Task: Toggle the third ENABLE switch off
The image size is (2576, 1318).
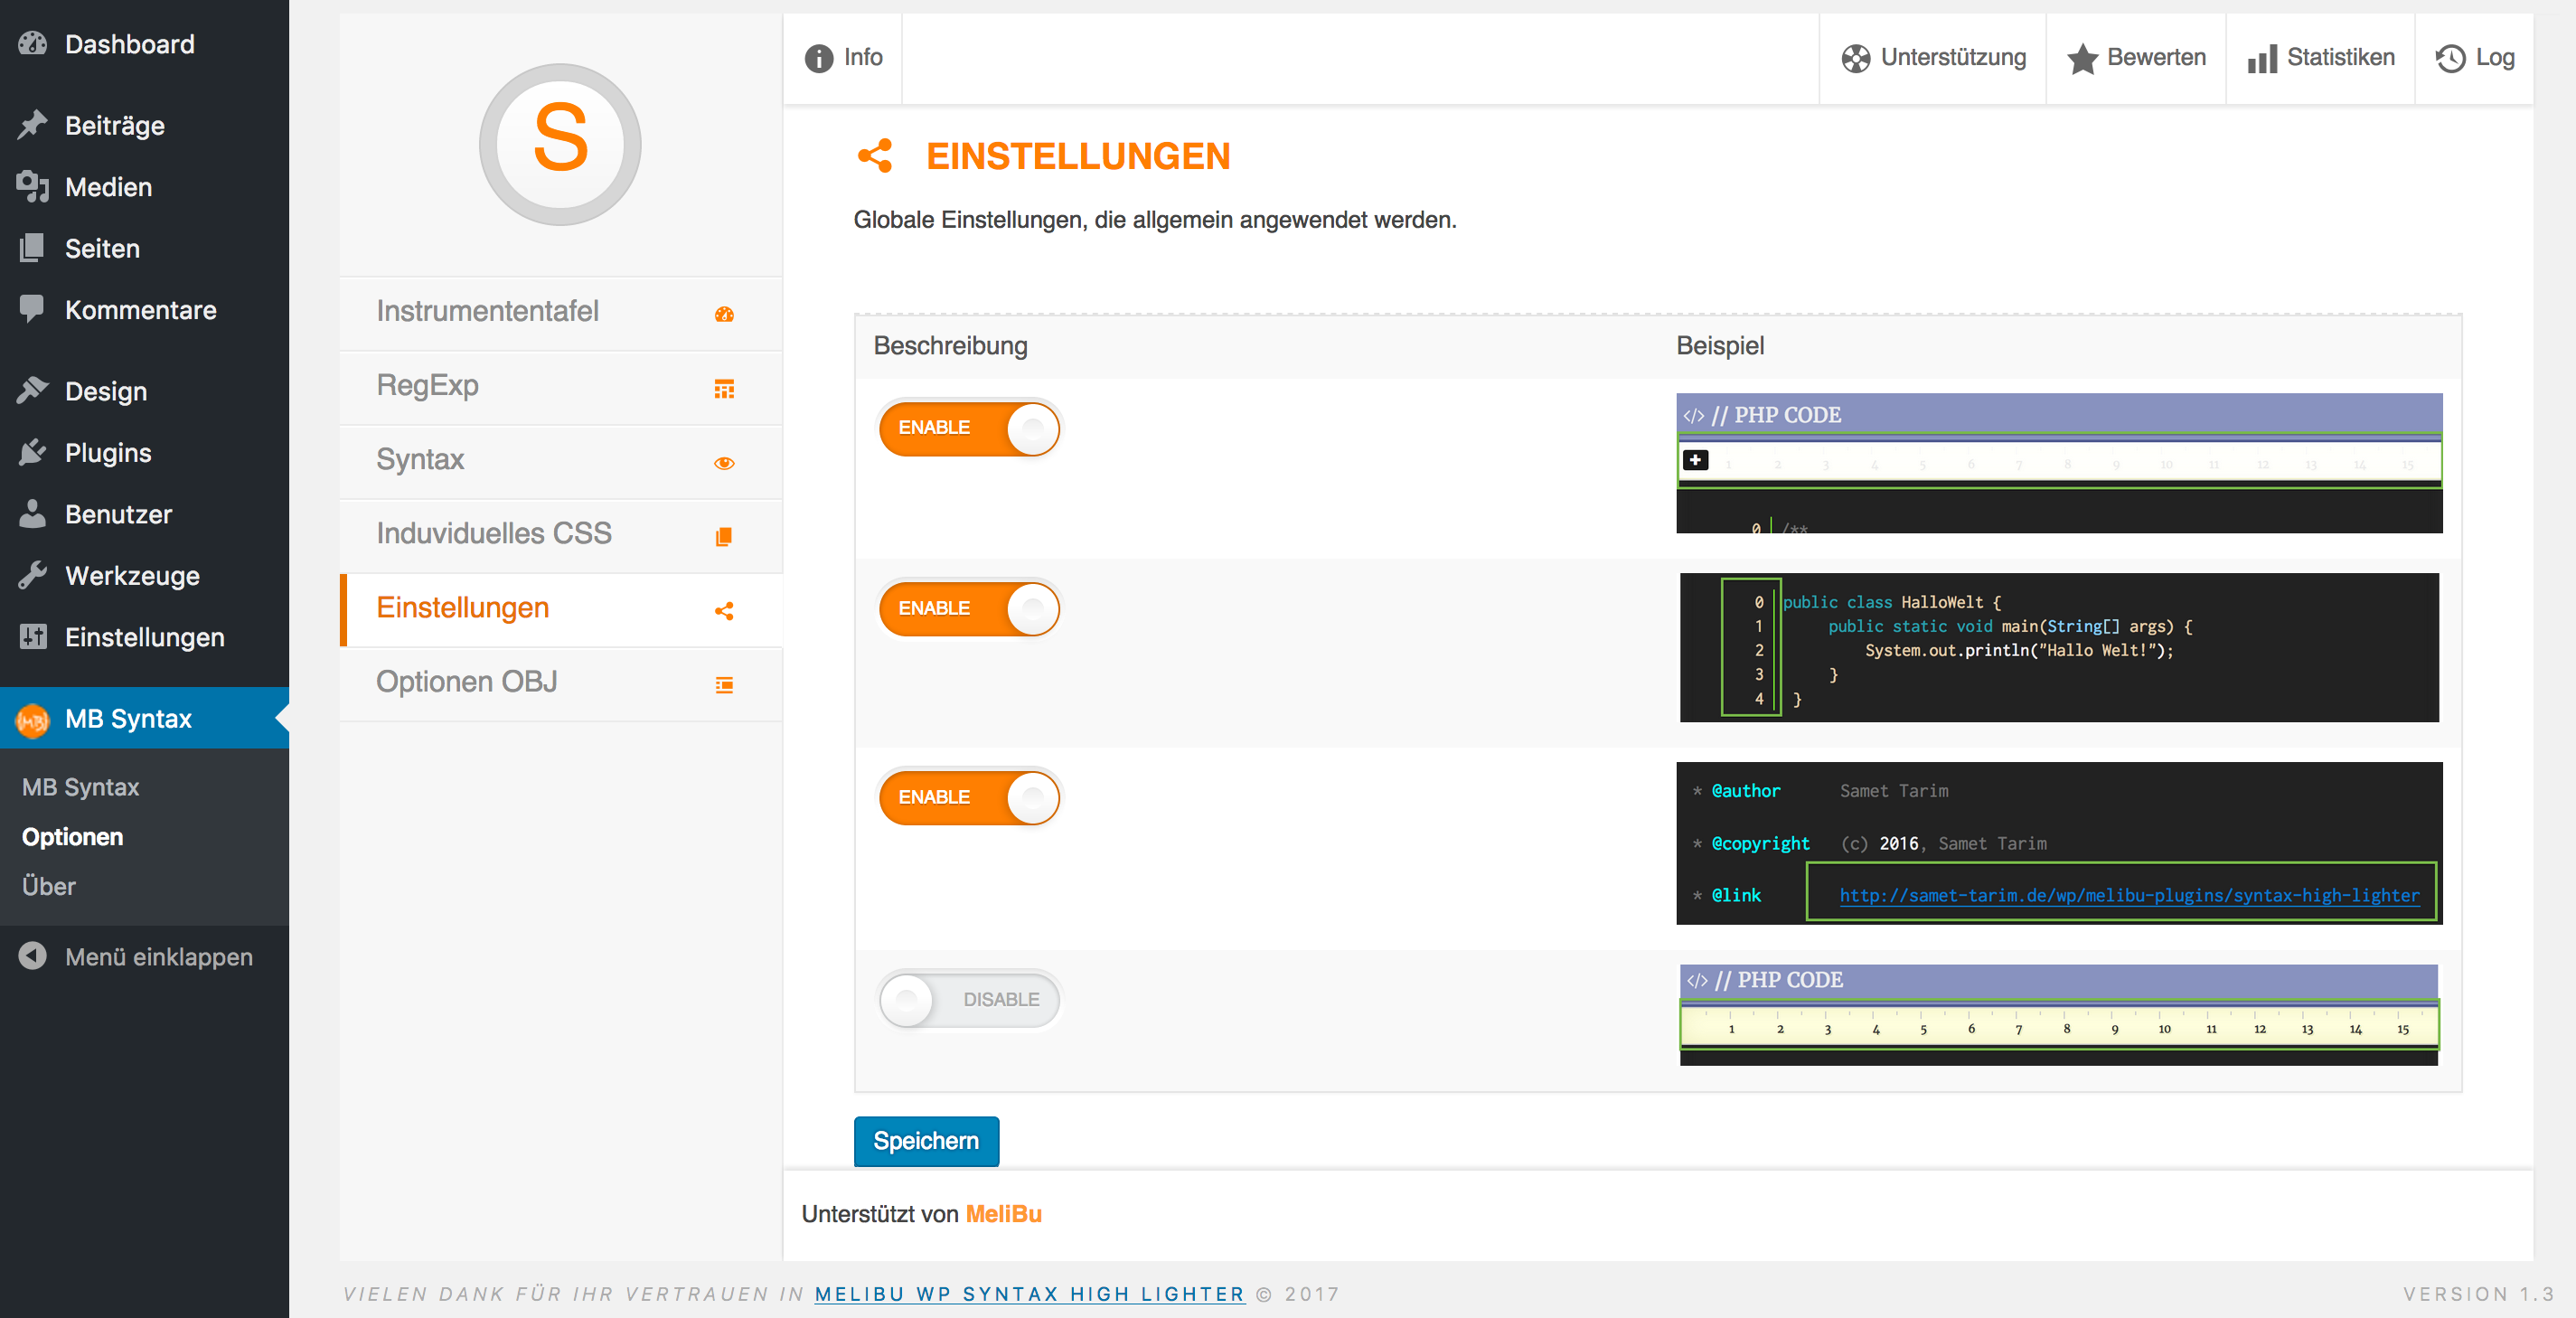Action: 966,796
